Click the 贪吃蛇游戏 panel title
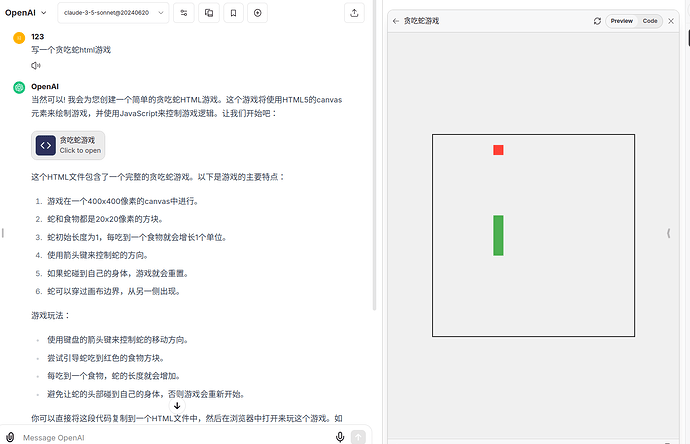The image size is (690, 444). point(422,21)
